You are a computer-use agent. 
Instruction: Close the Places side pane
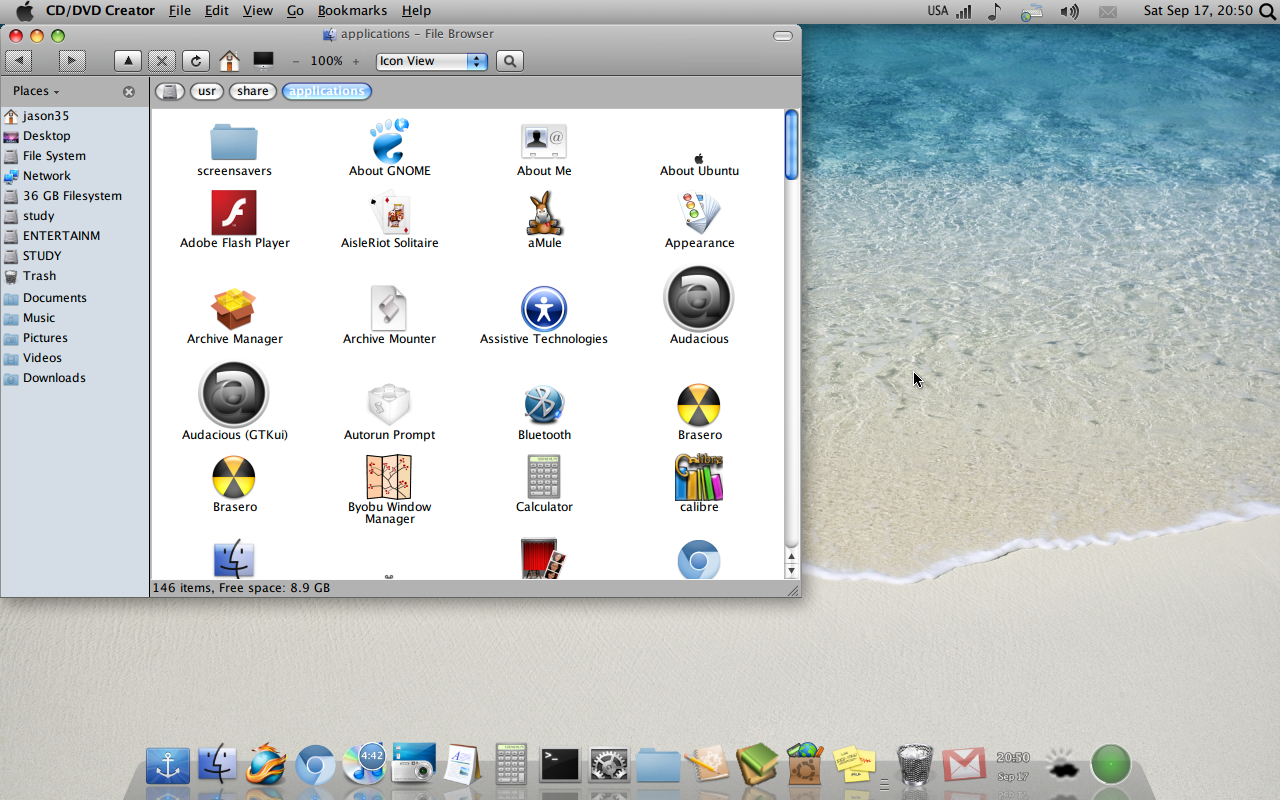tap(129, 92)
